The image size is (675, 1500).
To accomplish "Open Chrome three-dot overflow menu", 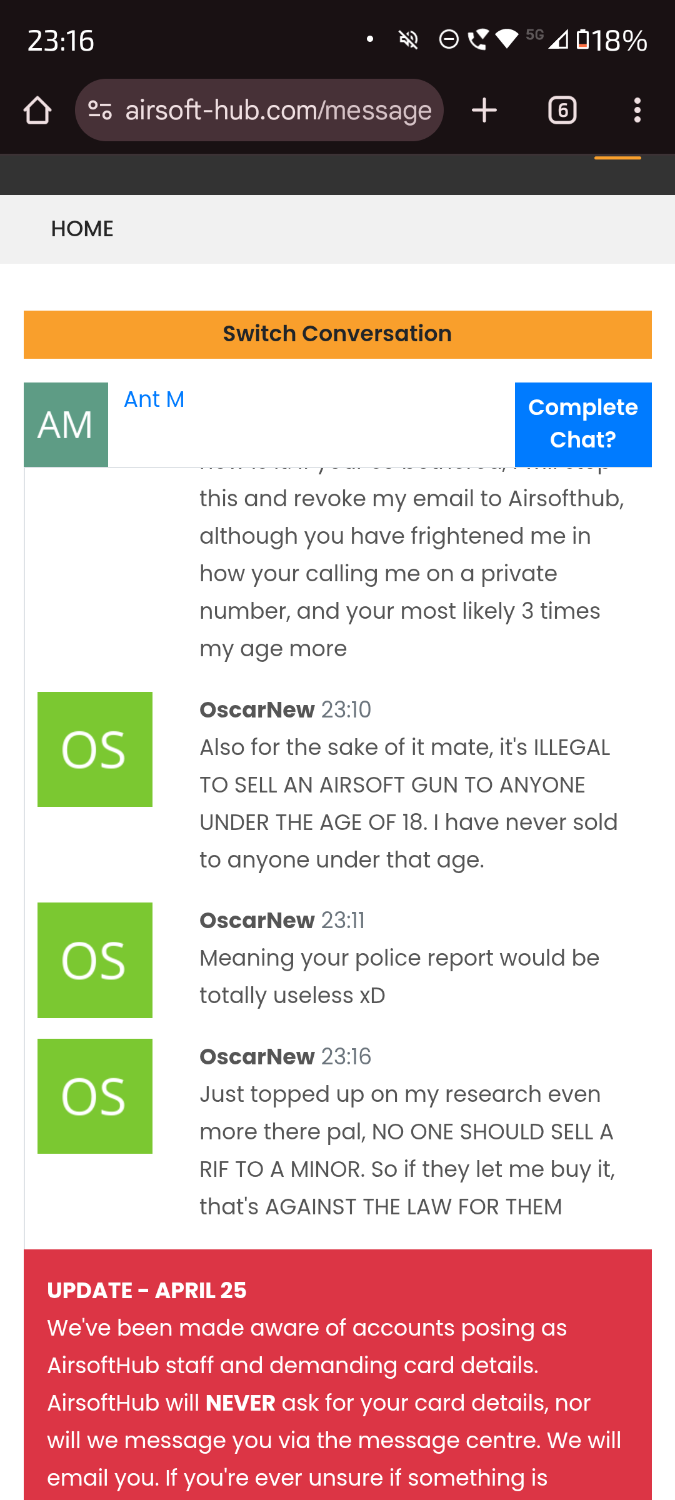I will [x=637, y=110].
